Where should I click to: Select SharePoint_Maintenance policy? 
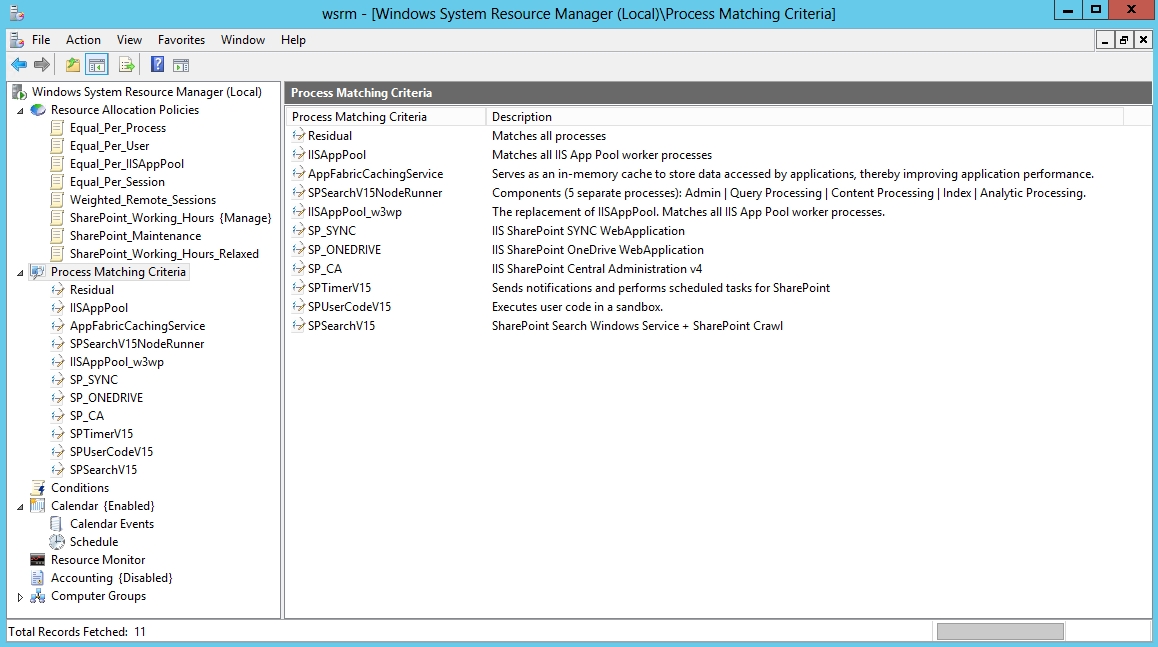tap(135, 236)
